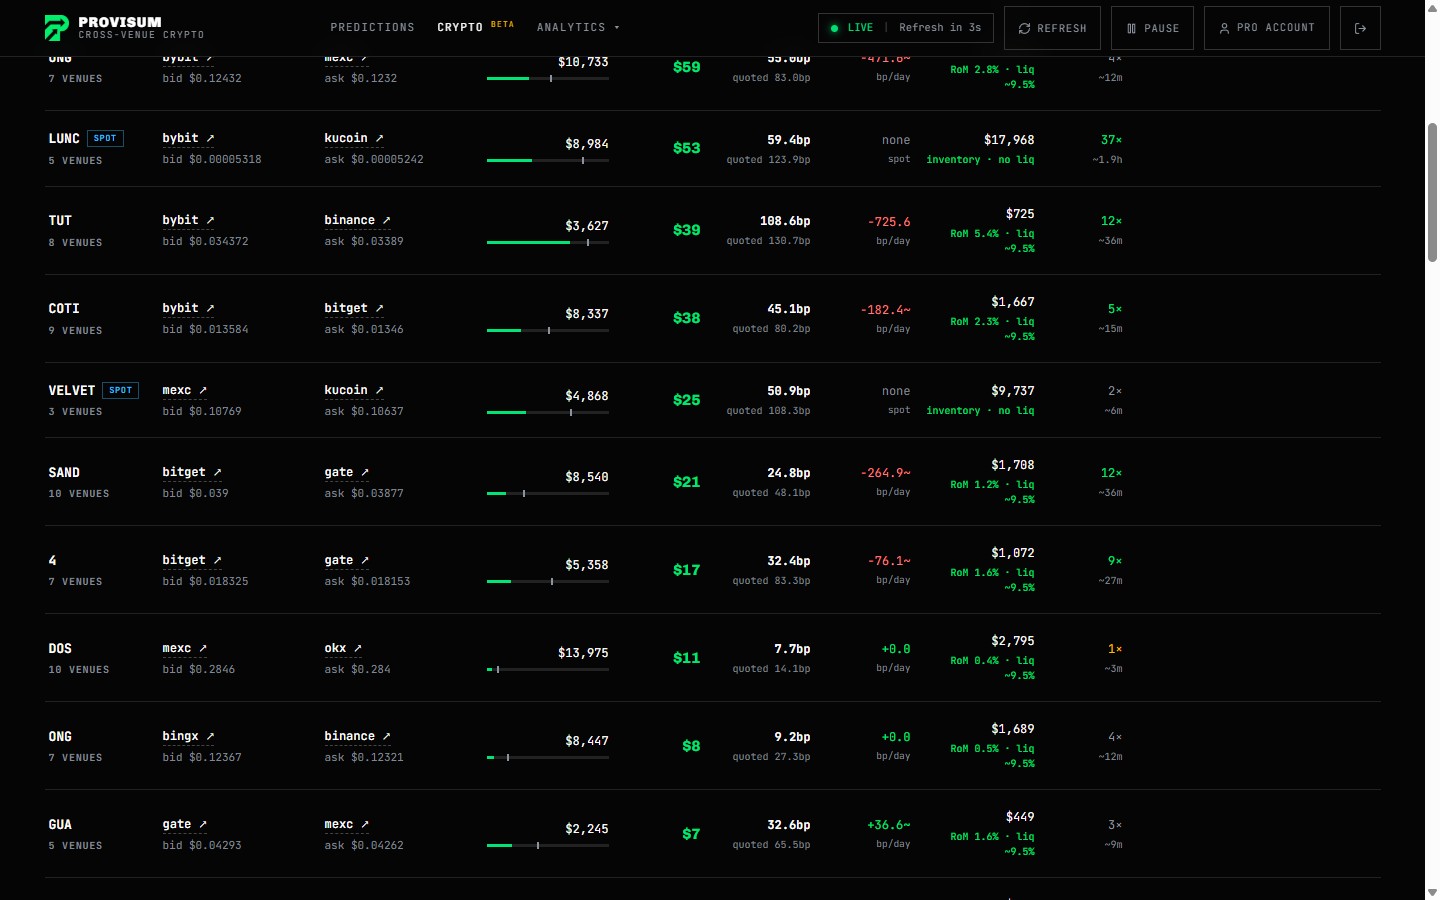The width and height of the screenshot is (1440, 900).
Task: Click 'RoM 5.4% · liq' in TUT row
Action: 992,234
